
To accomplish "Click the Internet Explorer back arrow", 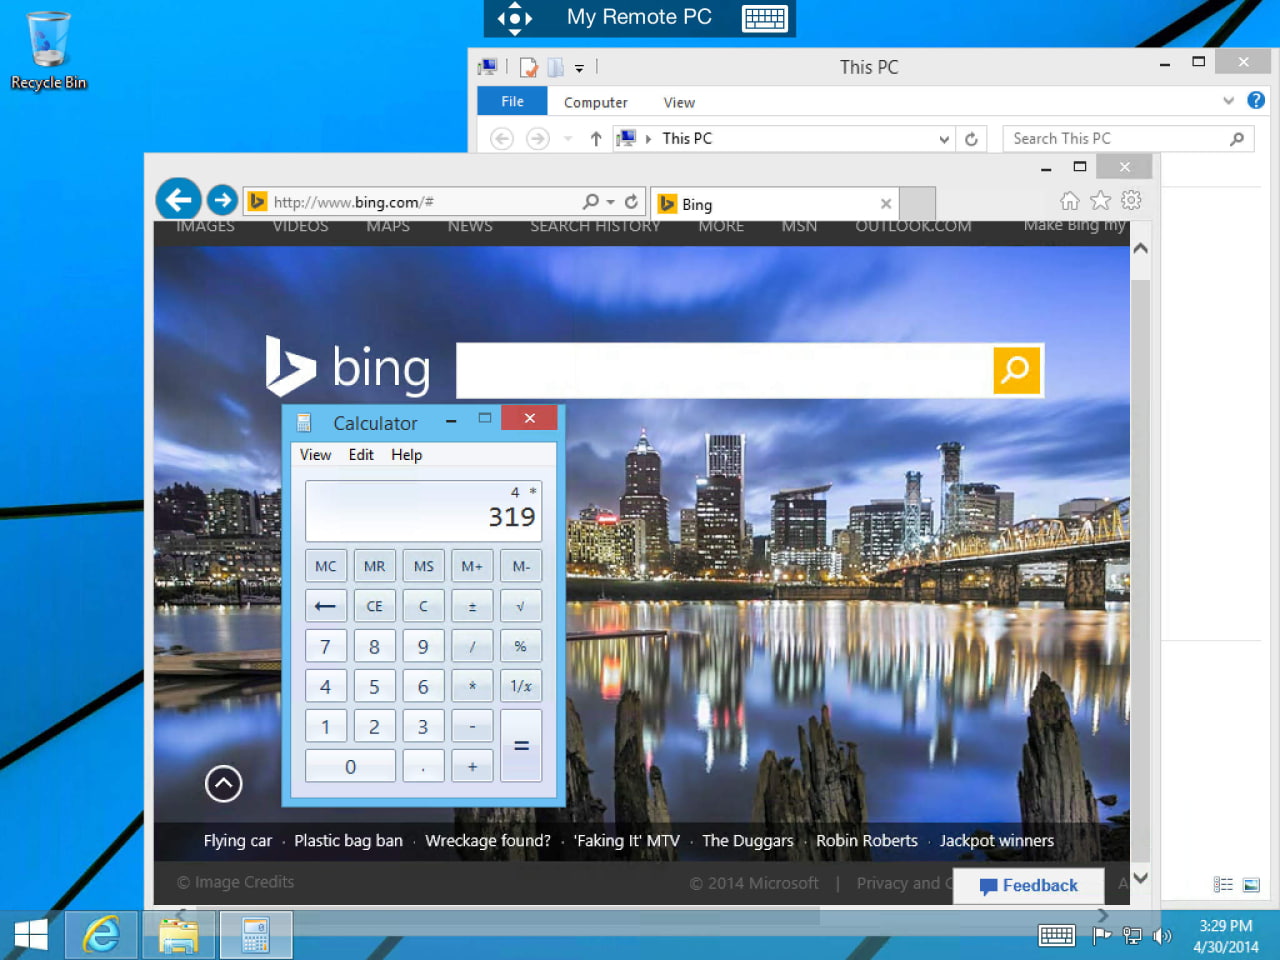I will tap(178, 200).
